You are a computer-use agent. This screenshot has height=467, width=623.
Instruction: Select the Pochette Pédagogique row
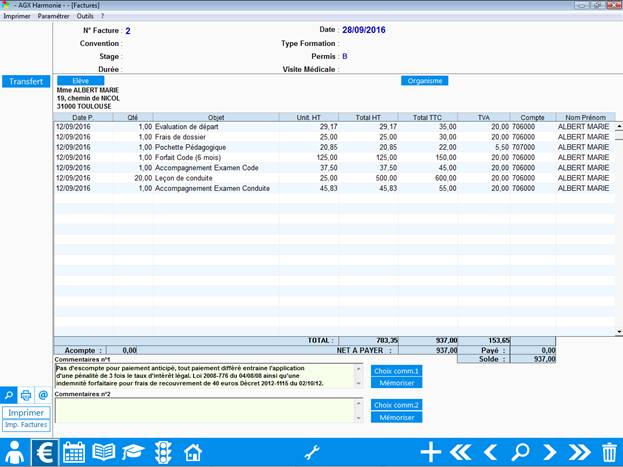334,147
